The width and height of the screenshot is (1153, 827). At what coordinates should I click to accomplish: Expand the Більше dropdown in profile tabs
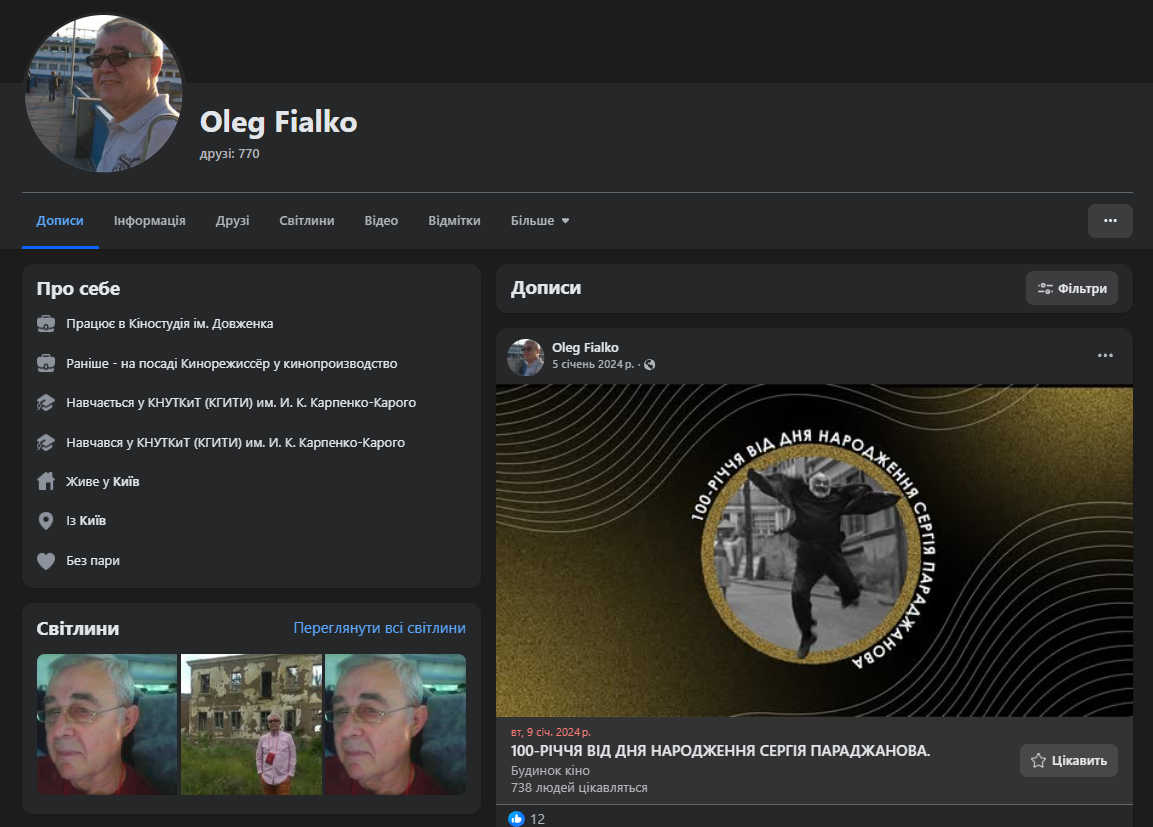(540, 221)
